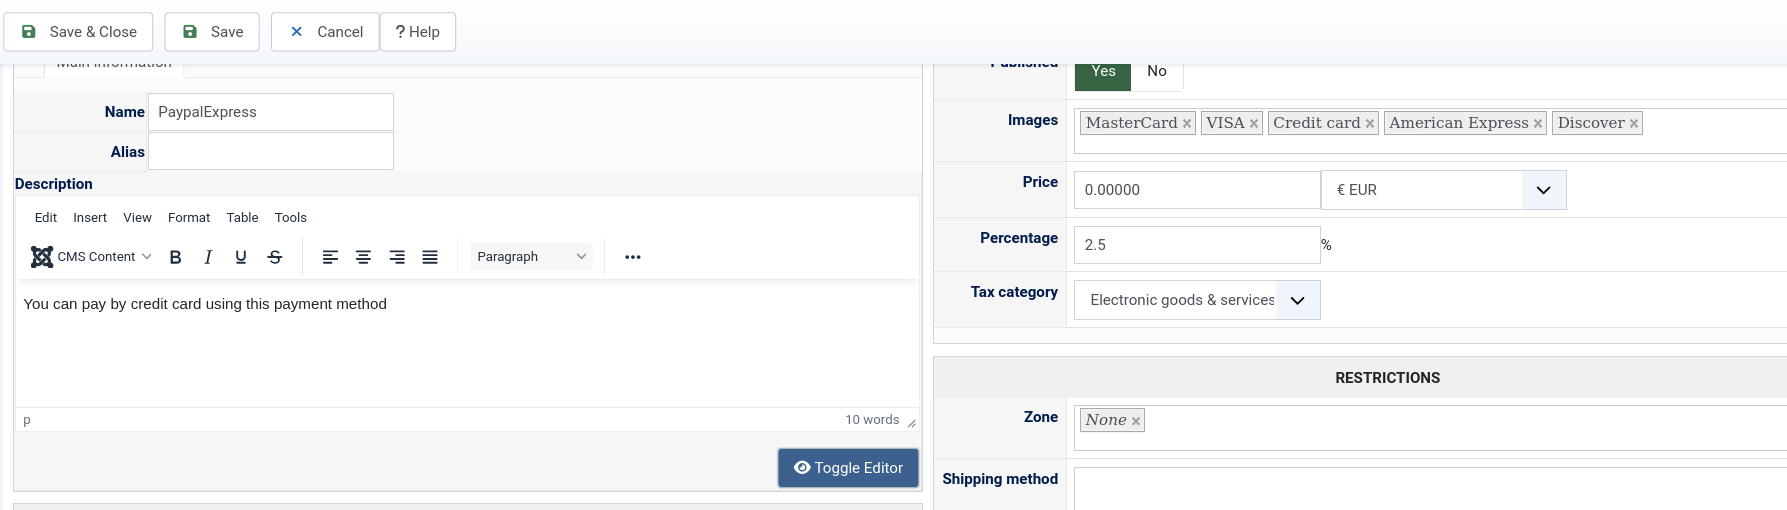Toggle underline formatting

pos(241,257)
